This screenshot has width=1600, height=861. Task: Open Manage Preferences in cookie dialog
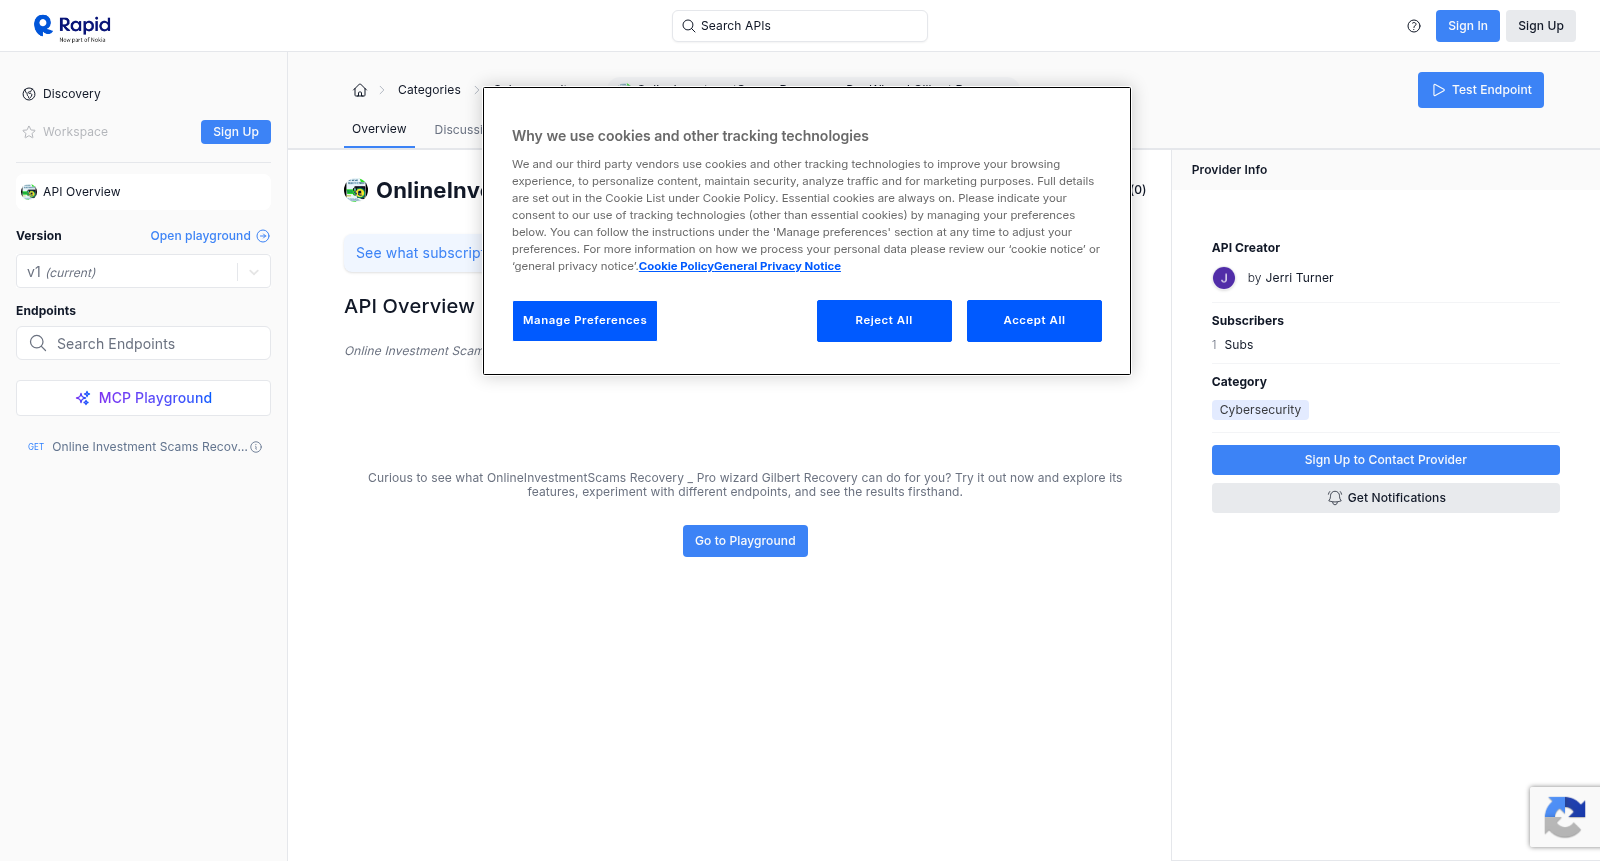[585, 321]
